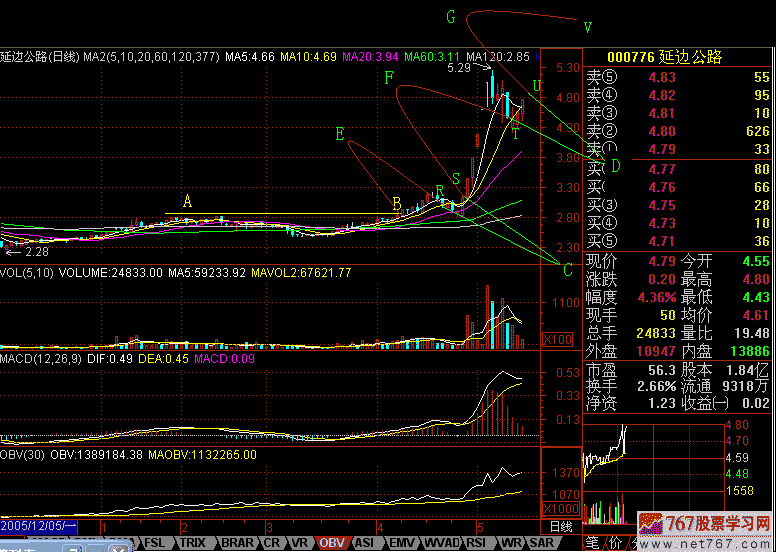Switch to the OBV indicator tab
Image resolution: width=776 pixels, height=552 pixels.
331,543
